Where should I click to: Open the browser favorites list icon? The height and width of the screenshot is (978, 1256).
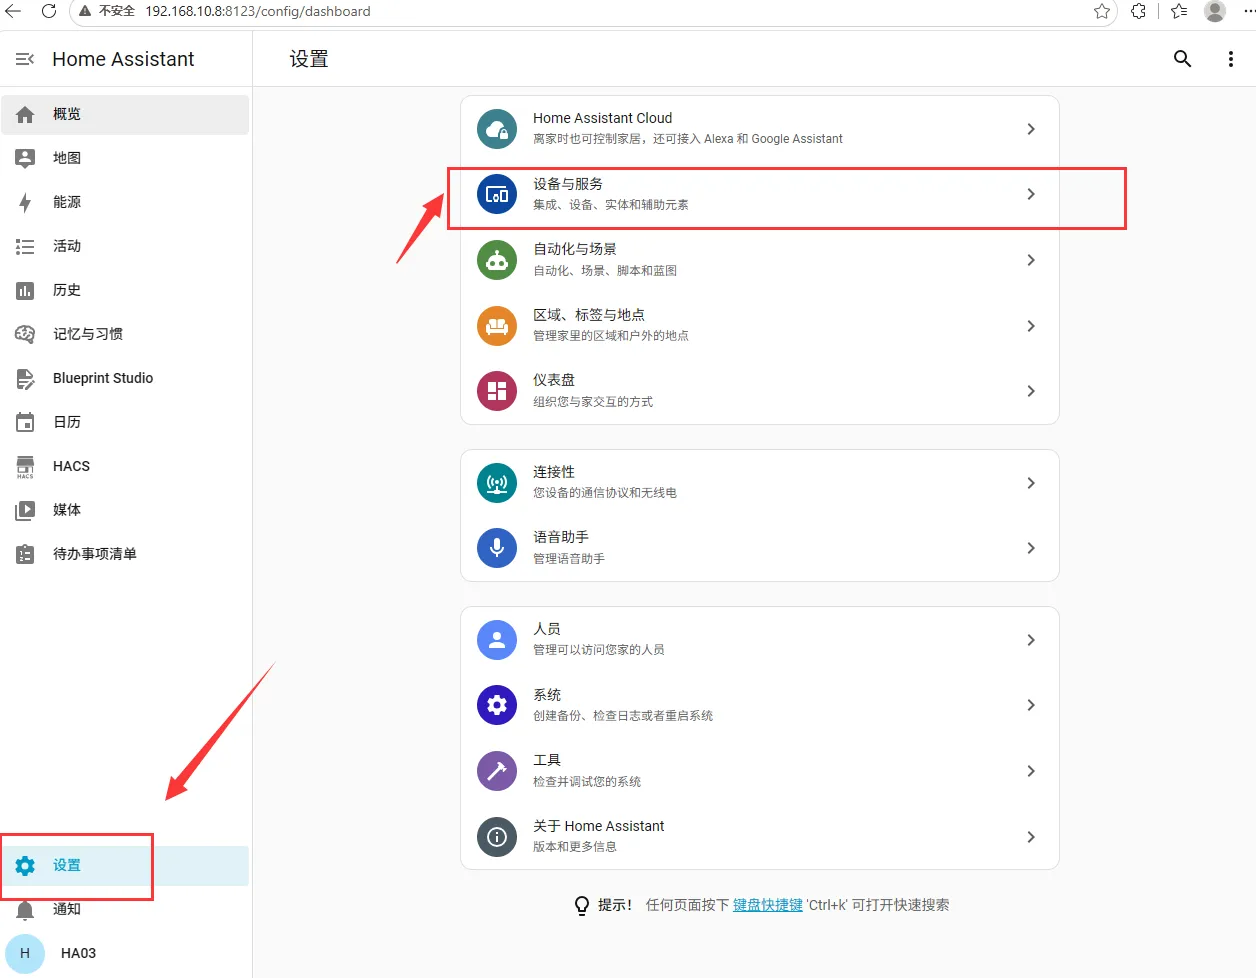[1179, 11]
